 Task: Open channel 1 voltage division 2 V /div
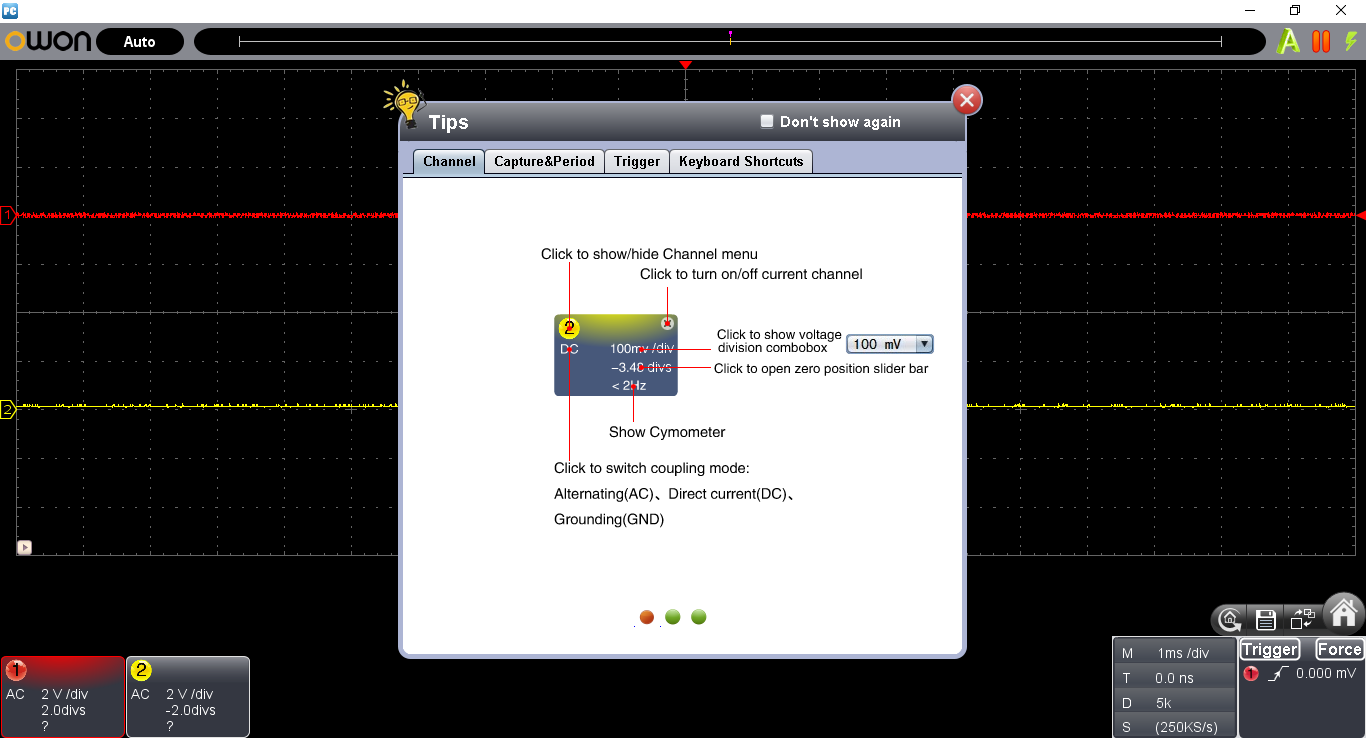click(x=64, y=694)
